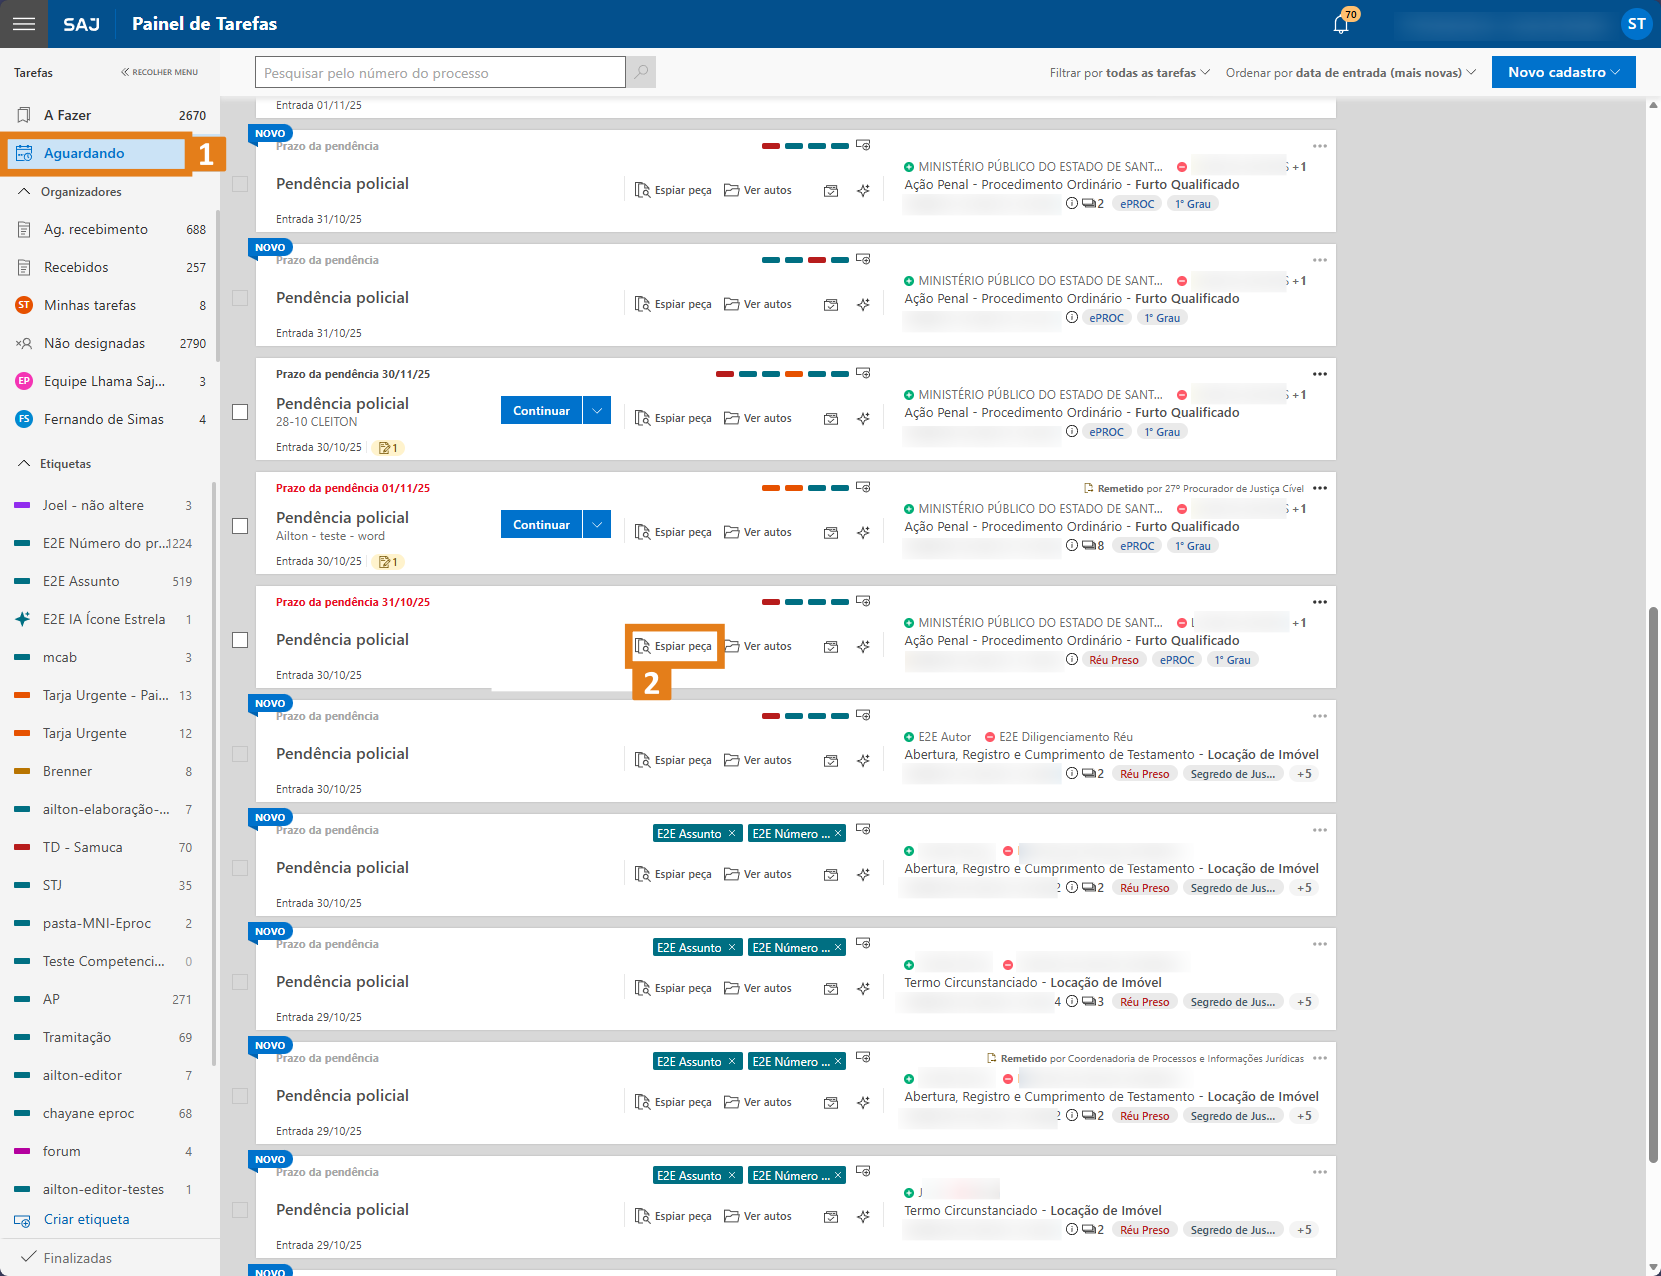Open the notifications bell
Viewport: 1661px width, 1276px height.
[1341, 24]
